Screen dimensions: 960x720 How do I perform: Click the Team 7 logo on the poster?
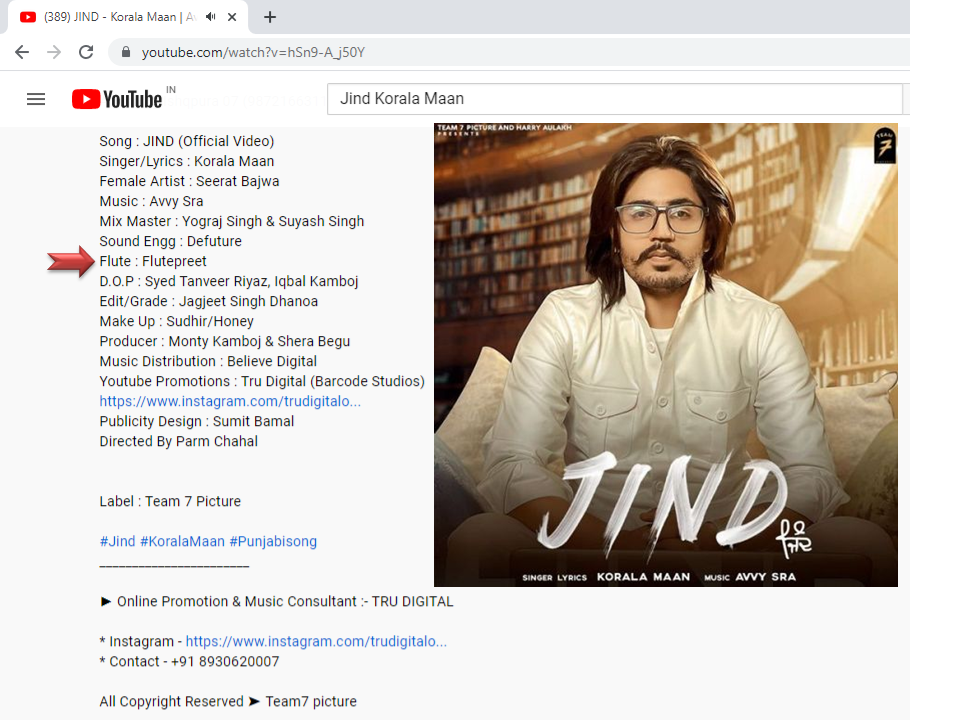884,146
